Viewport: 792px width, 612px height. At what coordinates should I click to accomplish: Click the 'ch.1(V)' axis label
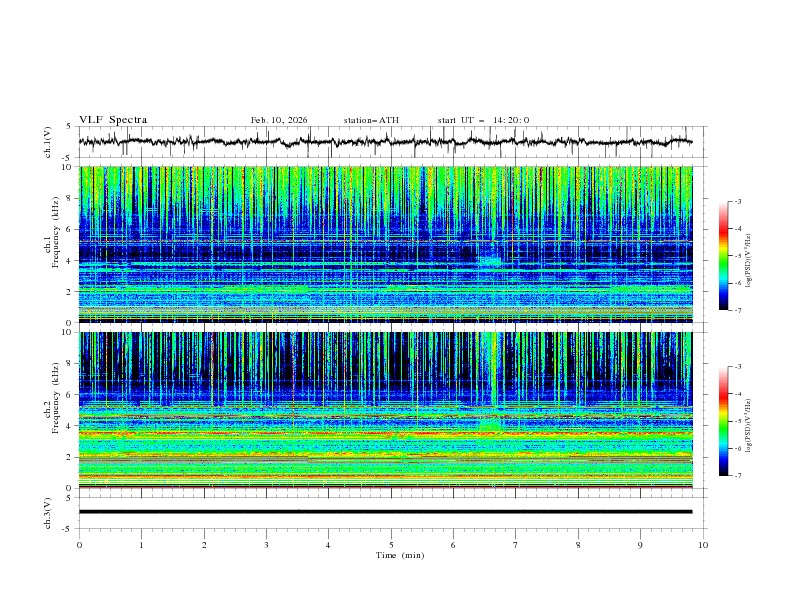48,142
